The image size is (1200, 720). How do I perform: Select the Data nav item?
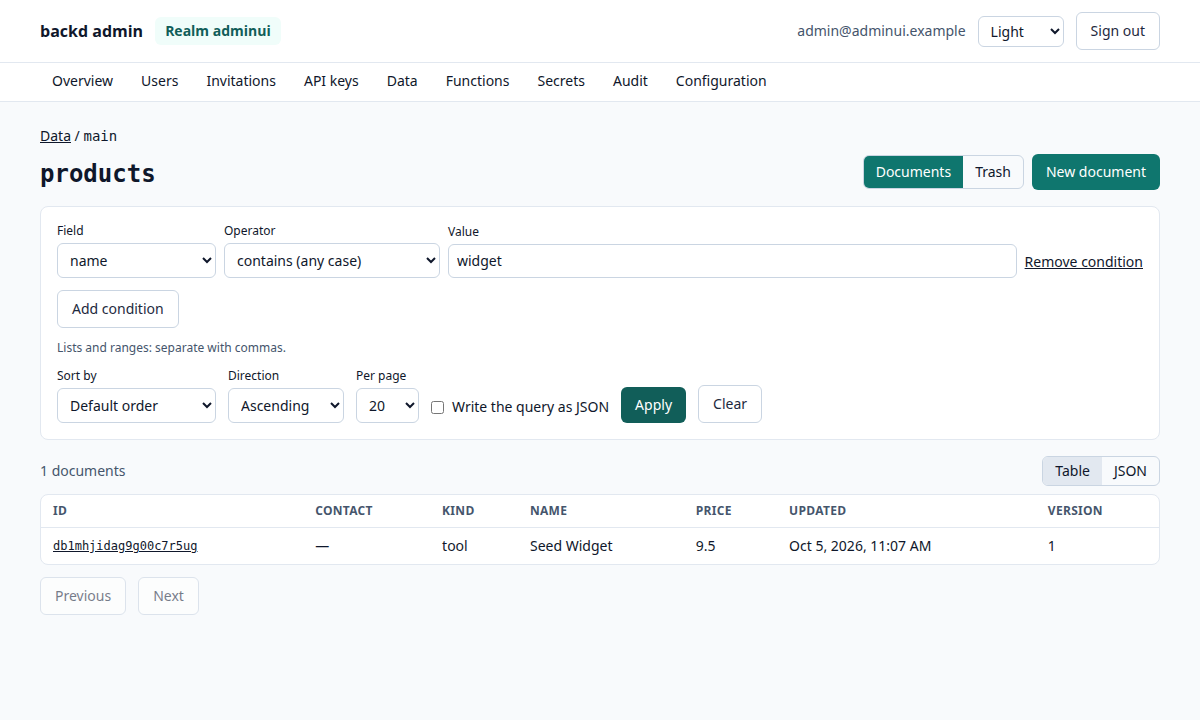(x=402, y=81)
